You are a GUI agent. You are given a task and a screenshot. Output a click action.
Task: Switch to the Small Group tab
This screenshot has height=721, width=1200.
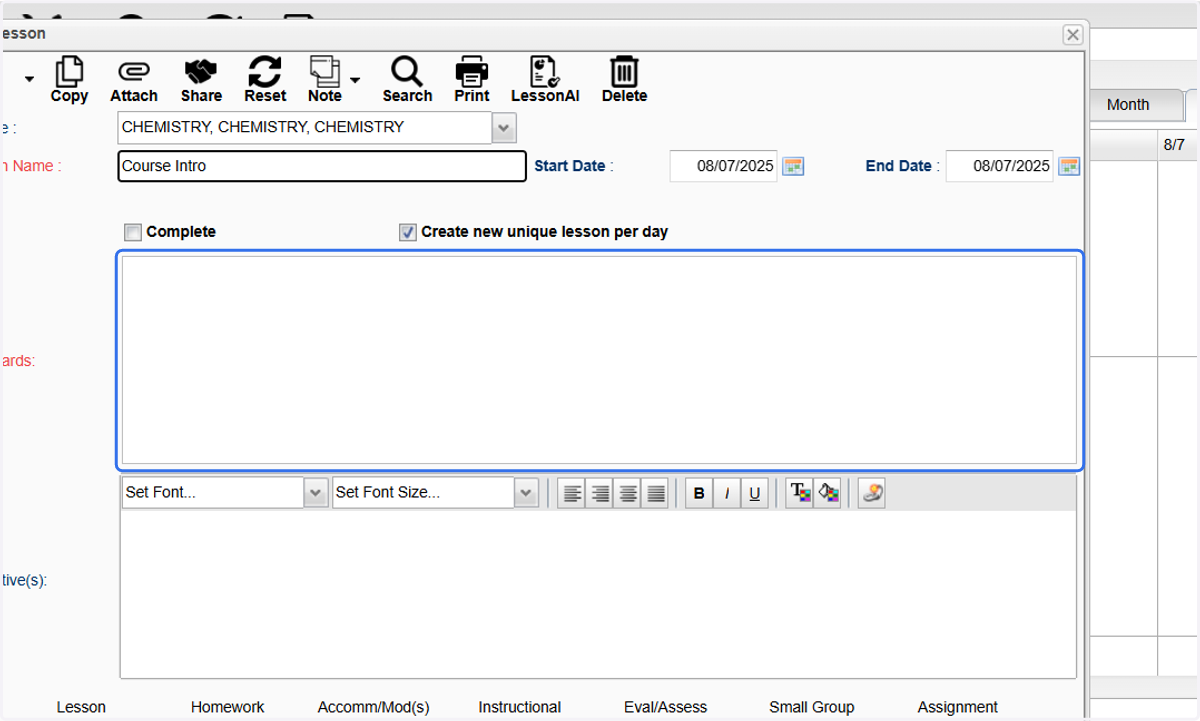tap(812, 707)
